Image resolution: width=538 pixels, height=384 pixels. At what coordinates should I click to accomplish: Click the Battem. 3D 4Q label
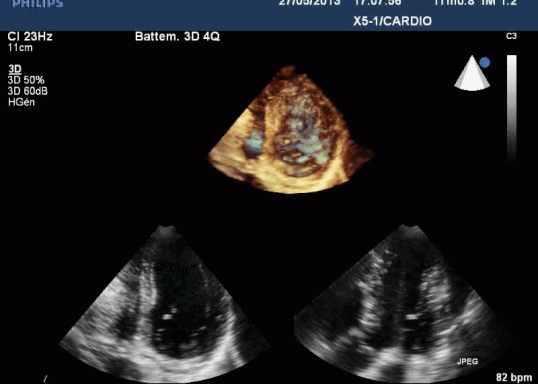(x=177, y=36)
